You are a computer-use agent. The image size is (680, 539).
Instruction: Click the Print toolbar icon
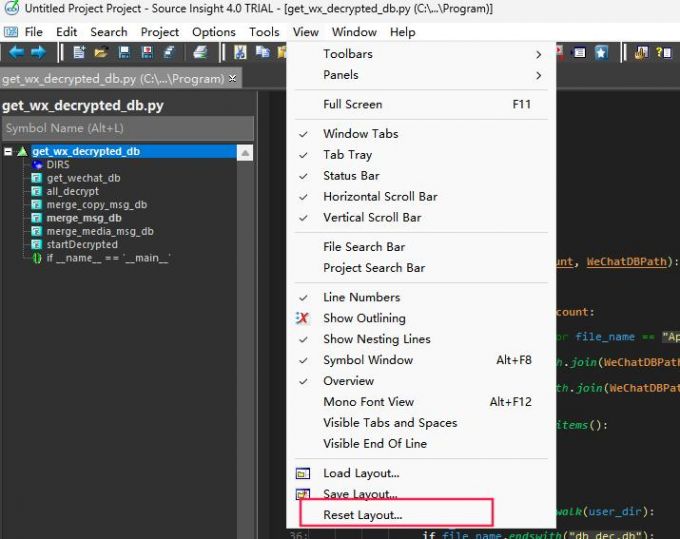click(200, 52)
